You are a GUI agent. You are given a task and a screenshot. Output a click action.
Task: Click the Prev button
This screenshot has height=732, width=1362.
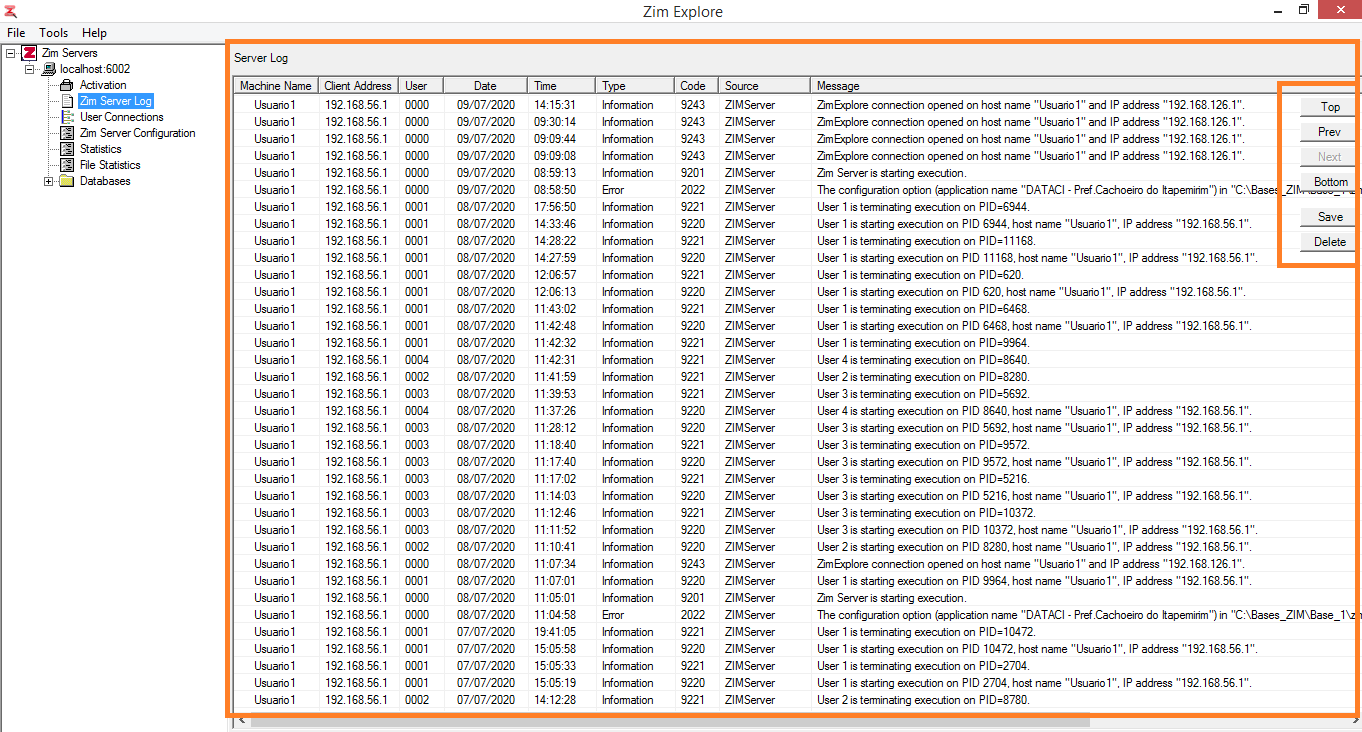(x=1329, y=132)
